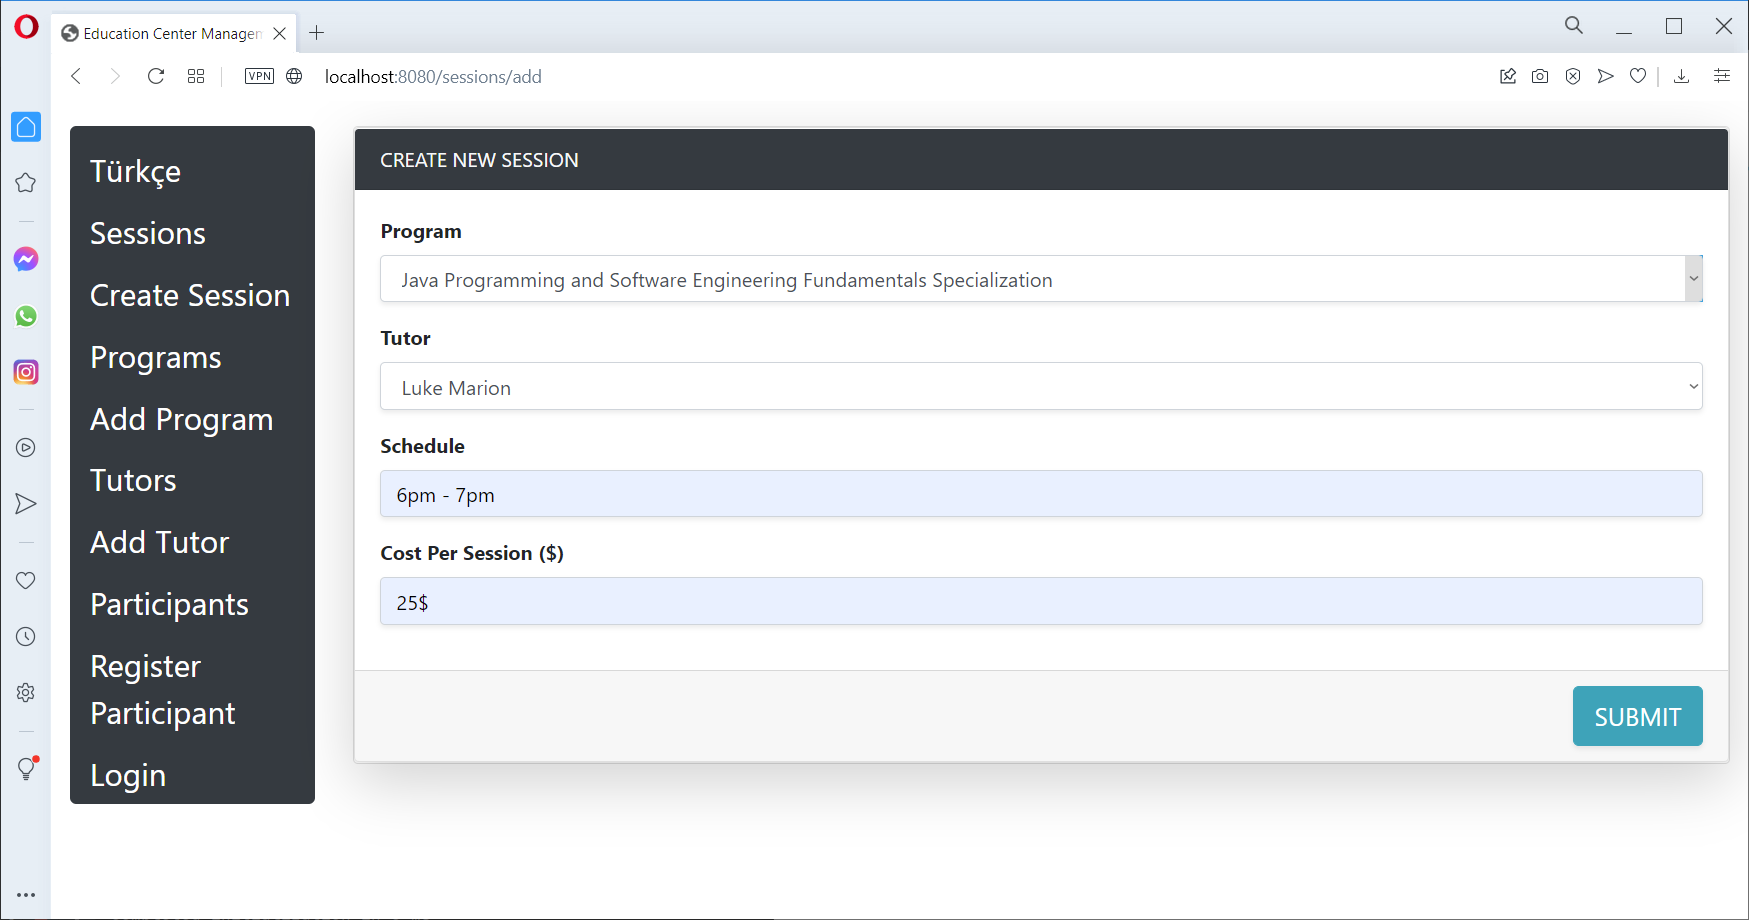Open the Tutor dropdown showing Luke Marion
The image size is (1749, 920).
1040,386
